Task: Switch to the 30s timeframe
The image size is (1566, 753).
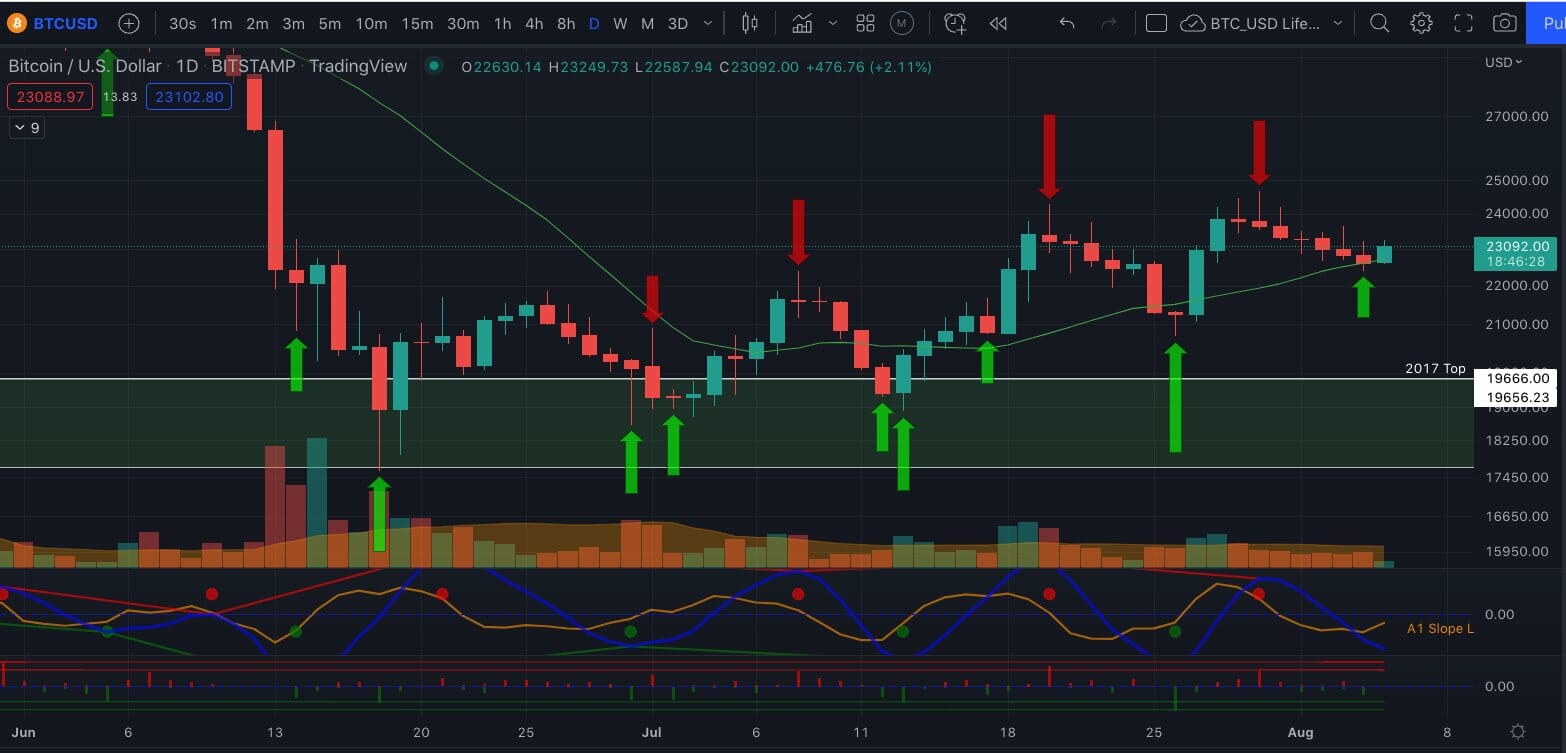Action: coord(182,23)
